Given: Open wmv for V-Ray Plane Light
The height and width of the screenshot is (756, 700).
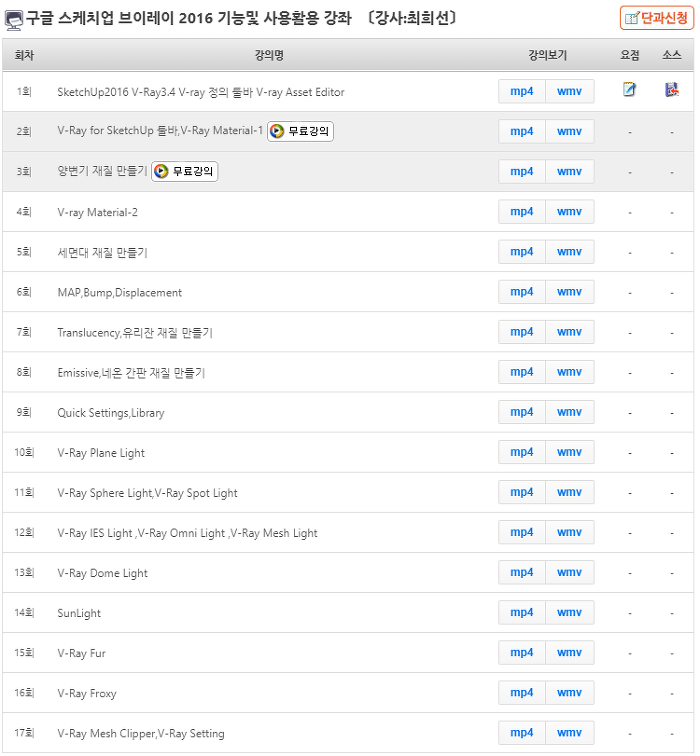Looking at the screenshot, I should point(569,452).
